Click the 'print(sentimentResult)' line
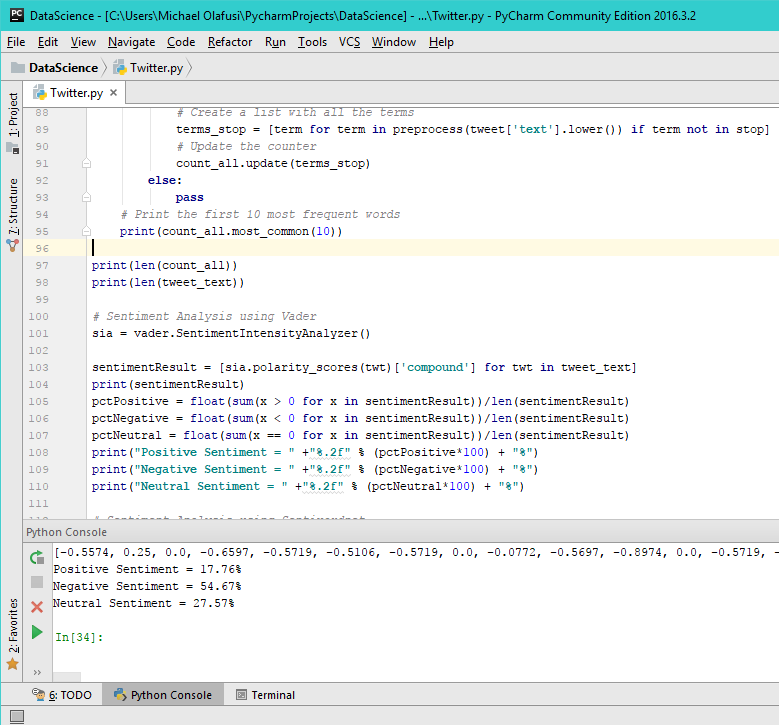This screenshot has height=725, width=779. coord(168,384)
